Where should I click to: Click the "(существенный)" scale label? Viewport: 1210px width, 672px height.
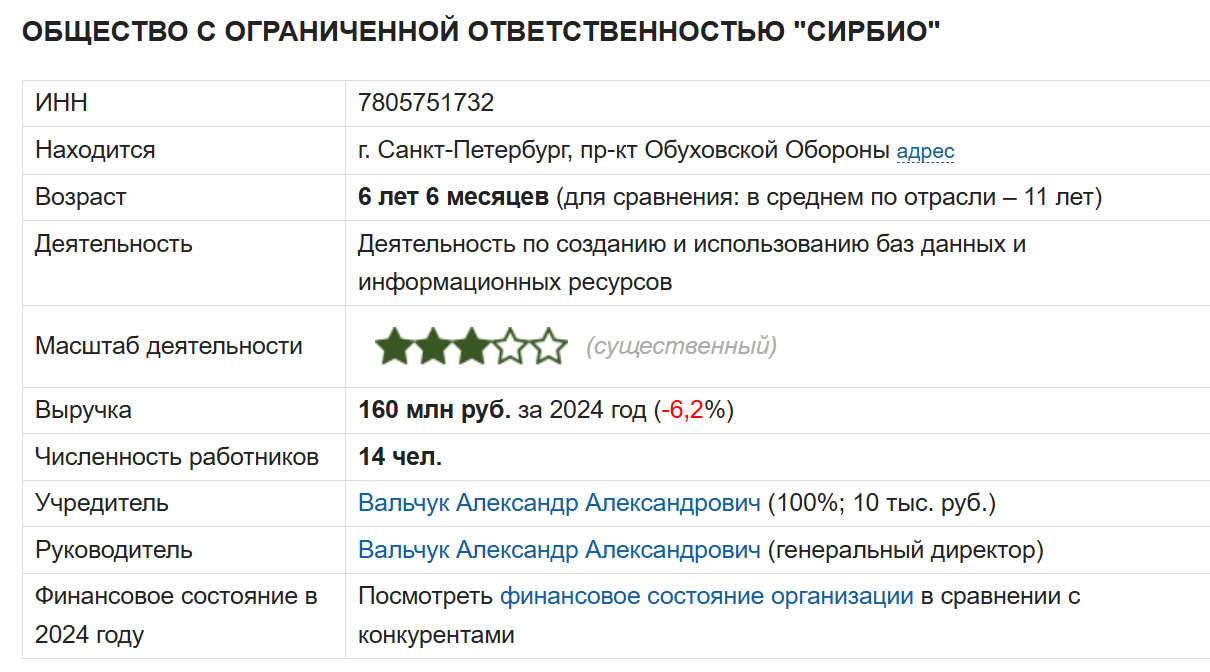[681, 347]
